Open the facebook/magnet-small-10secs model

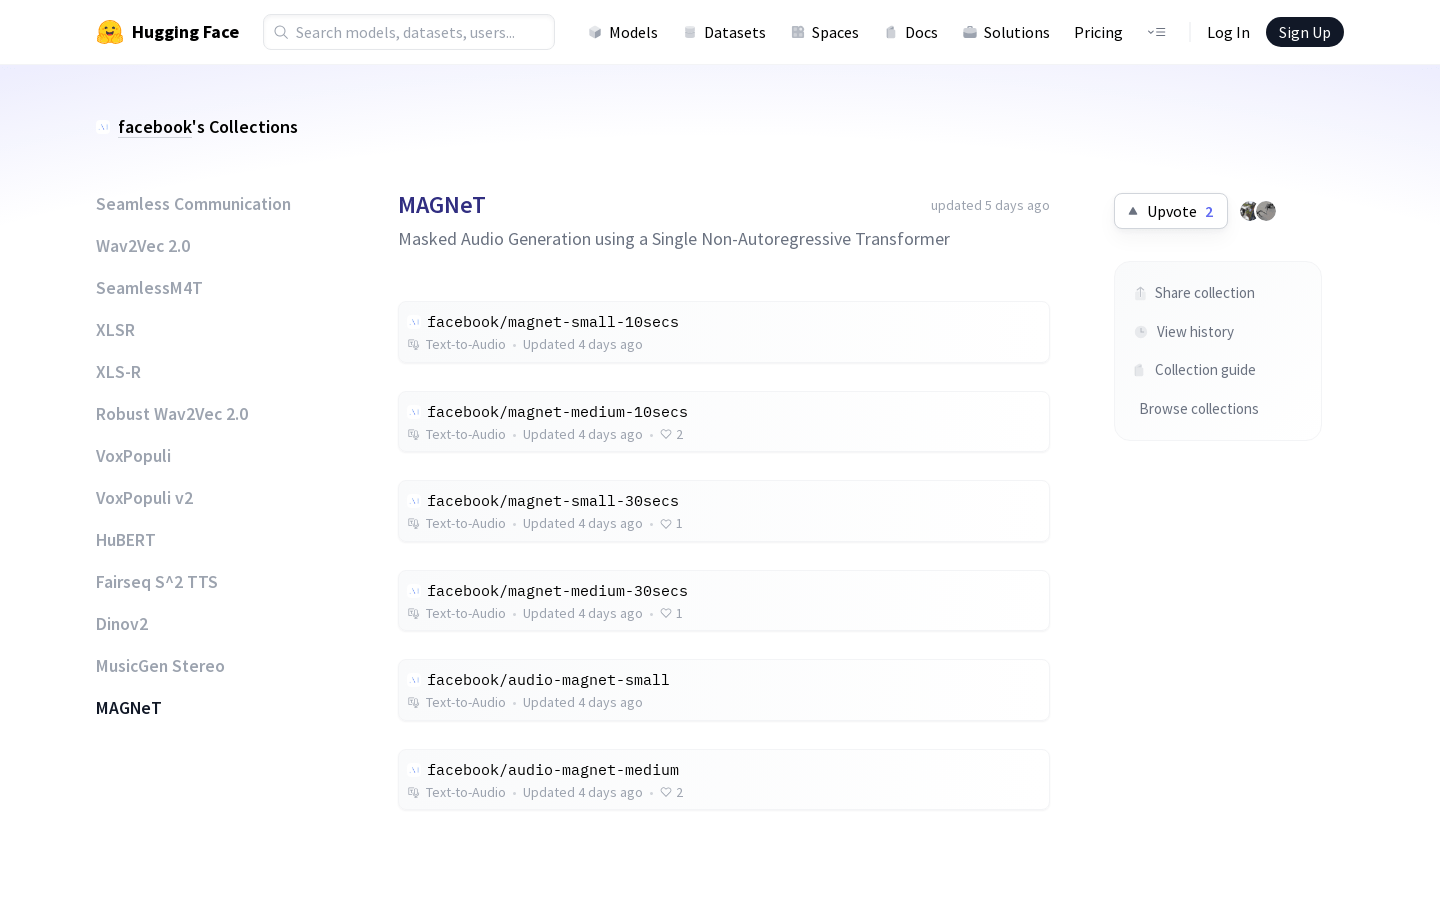[x=553, y=322]
